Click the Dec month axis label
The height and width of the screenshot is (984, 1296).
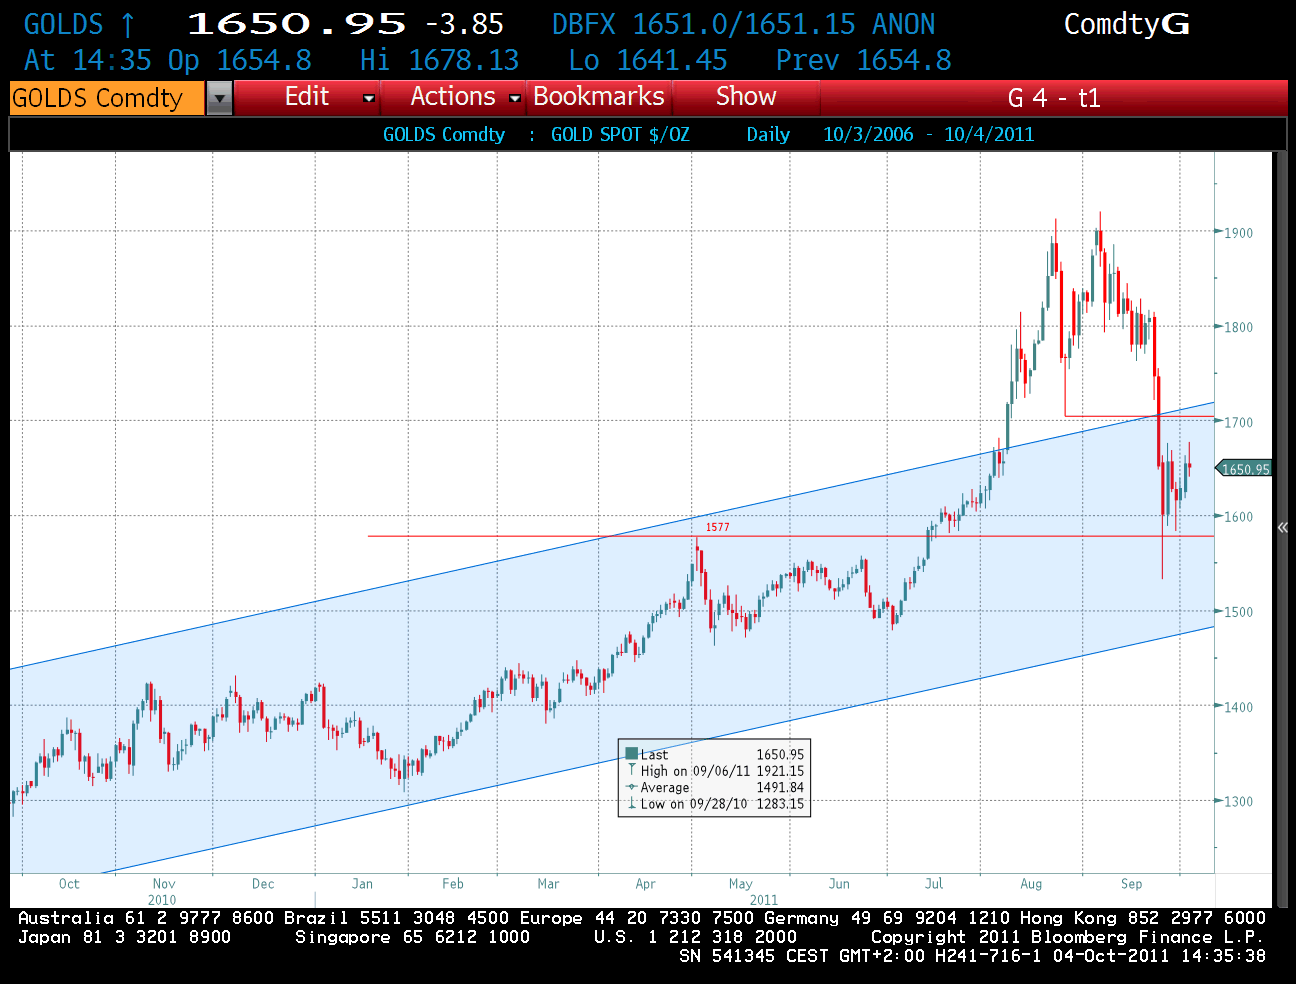tap(263, 884)
